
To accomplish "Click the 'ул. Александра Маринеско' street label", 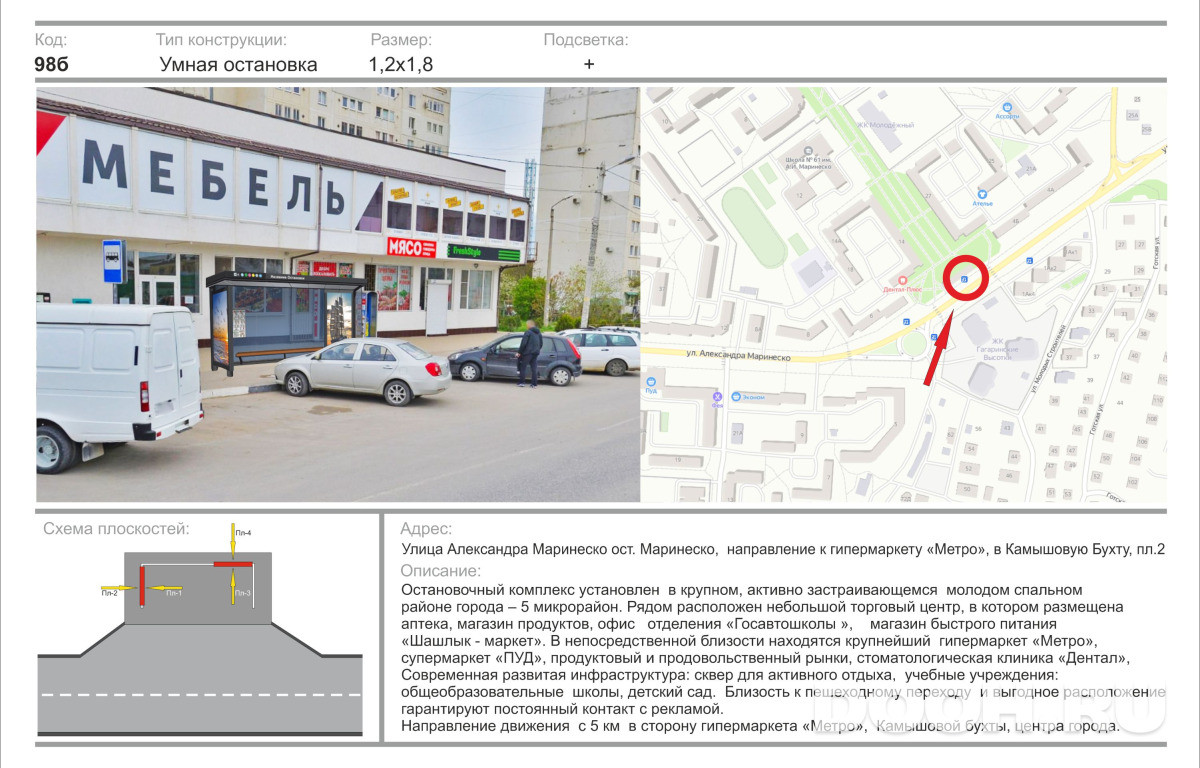I will (739, 357).
